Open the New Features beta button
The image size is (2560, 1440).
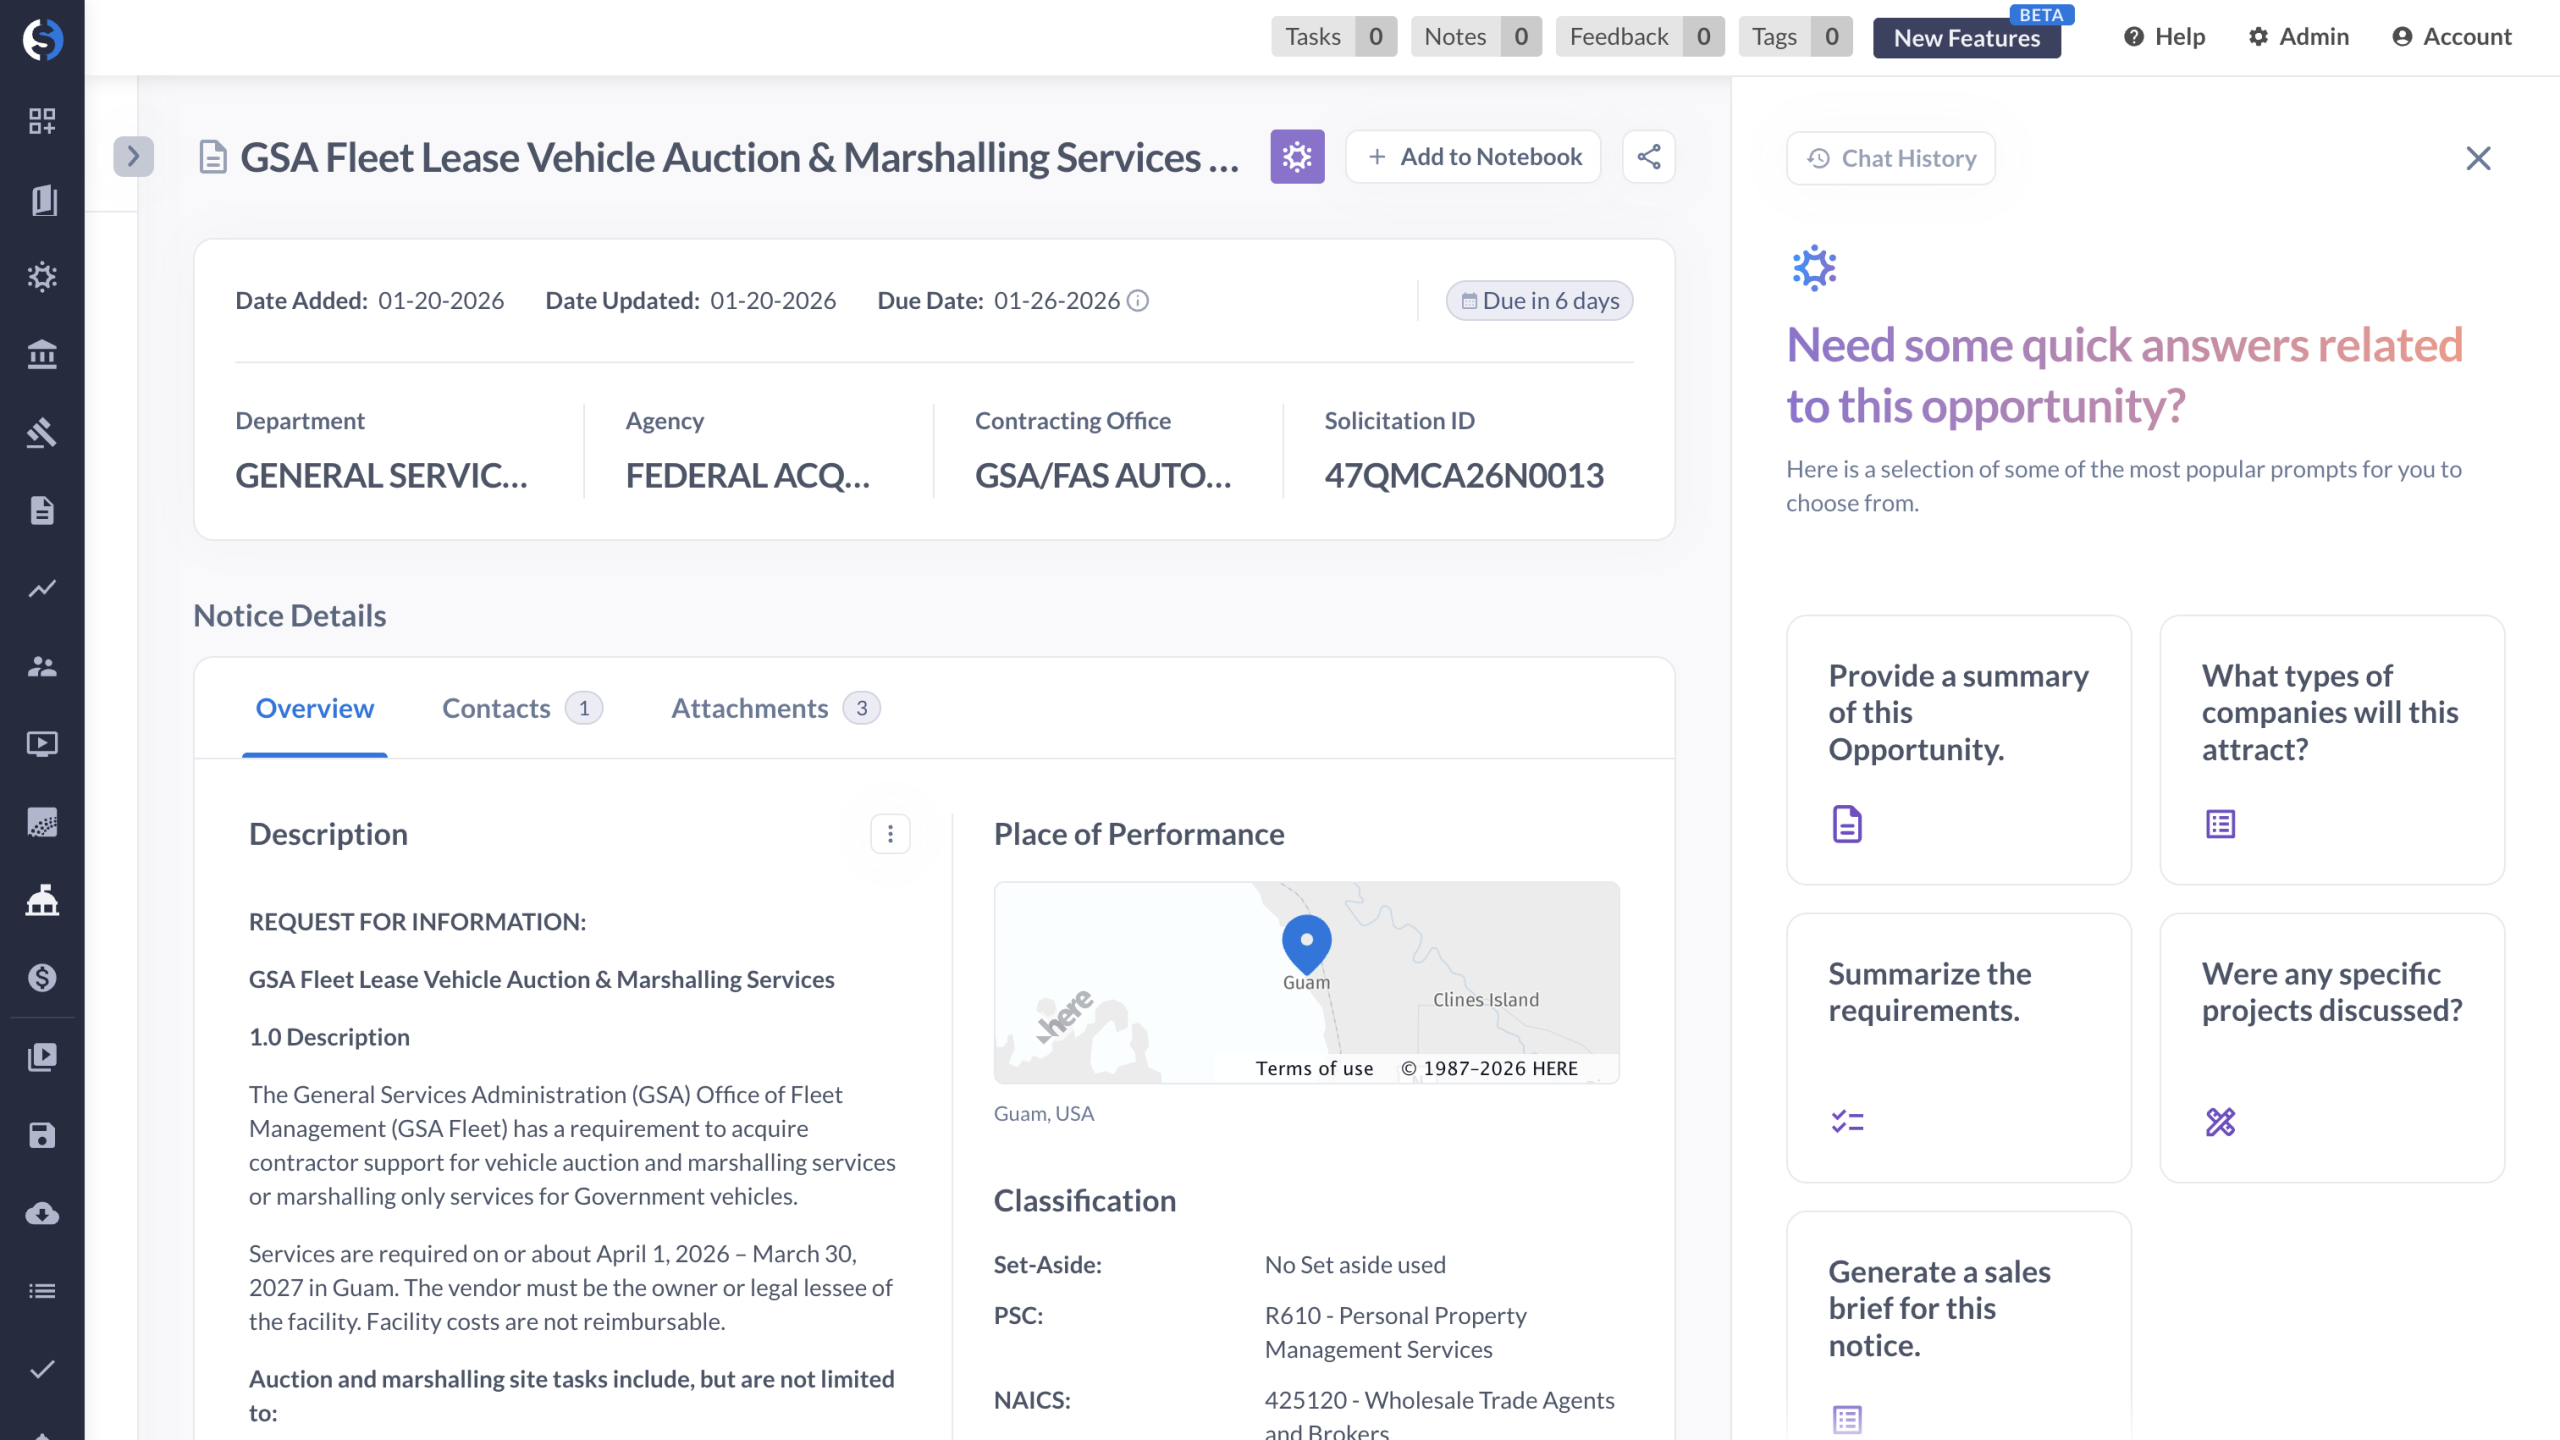pyautogui.click(x=1966, y=38)
